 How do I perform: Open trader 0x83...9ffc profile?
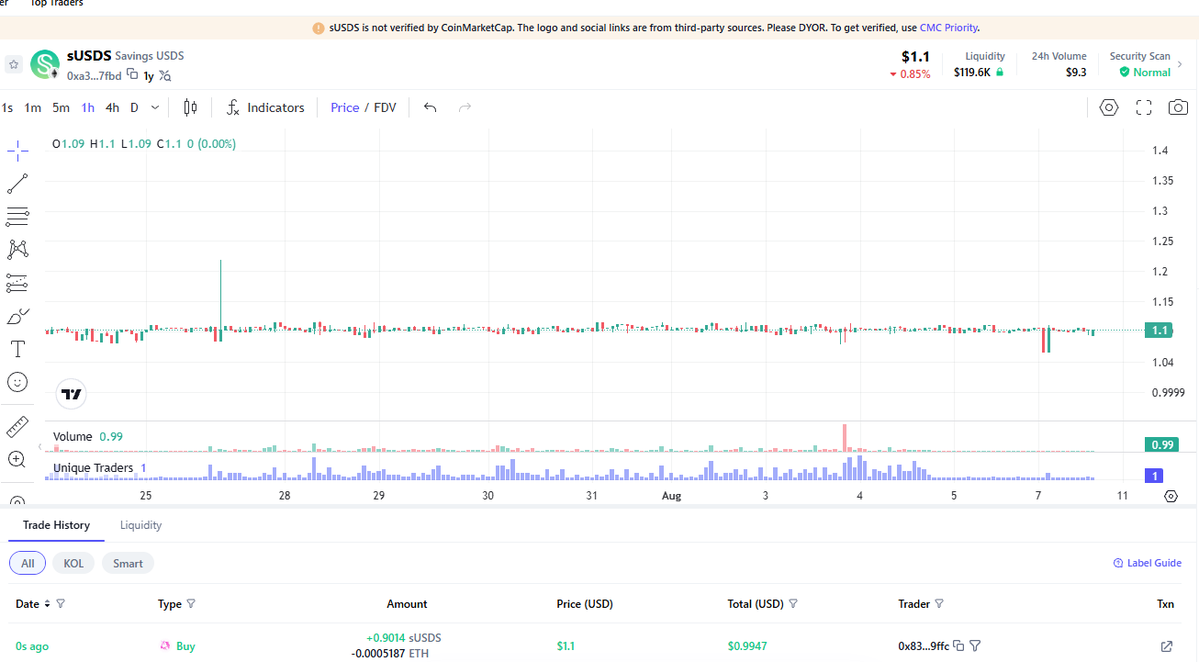point(924,646)
